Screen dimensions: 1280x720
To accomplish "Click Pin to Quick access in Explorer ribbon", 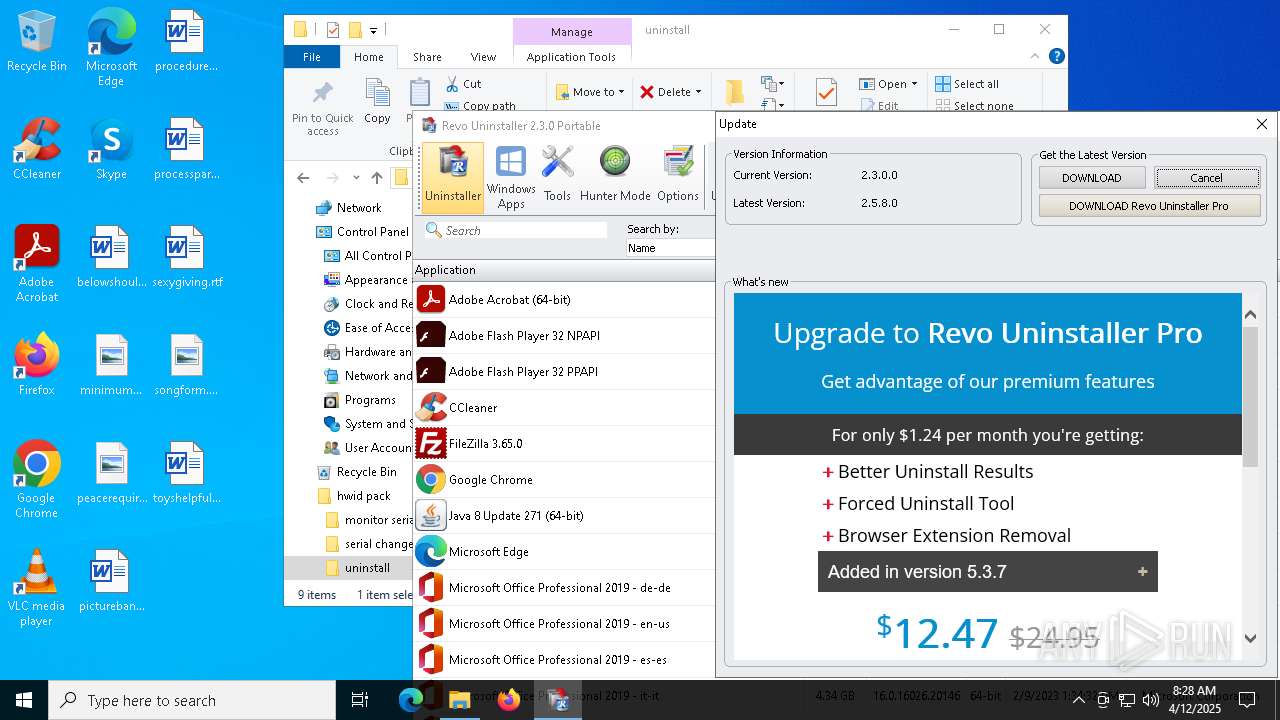I will pyautogui.click(x=322, y=108).
